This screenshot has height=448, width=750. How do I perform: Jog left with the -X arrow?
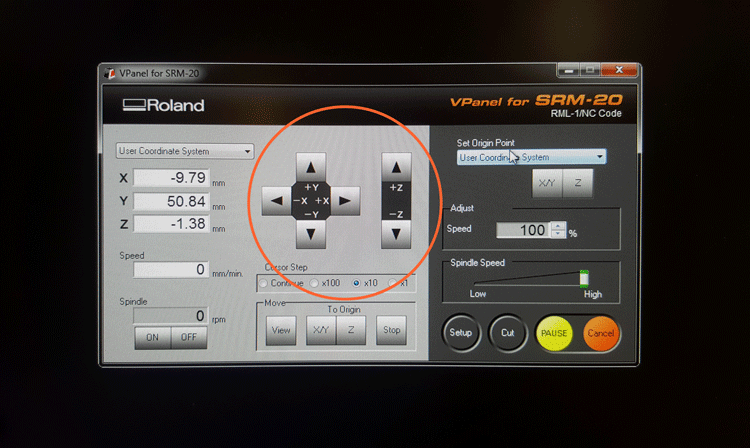click(x=276, y=201)
